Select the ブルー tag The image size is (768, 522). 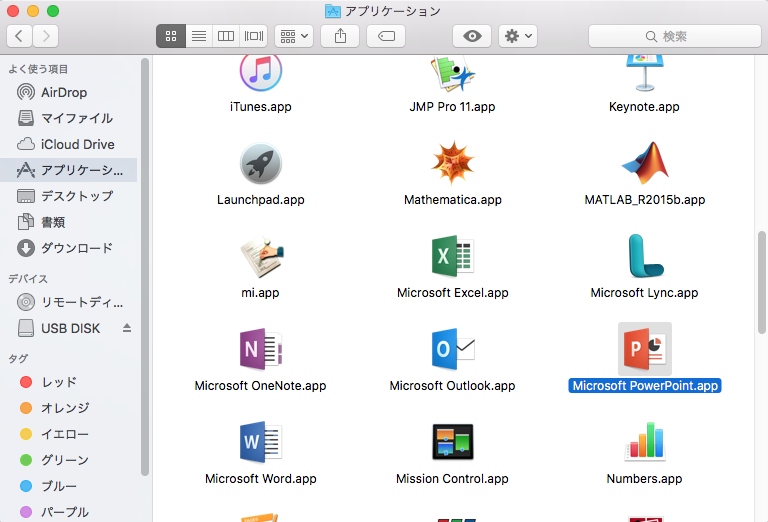tap(69, 486)
